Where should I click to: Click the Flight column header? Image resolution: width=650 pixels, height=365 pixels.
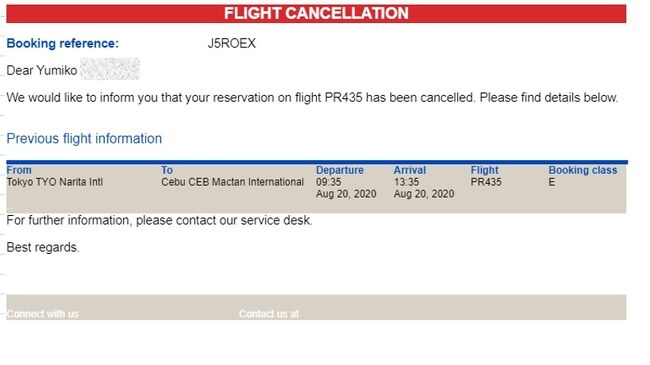click(x=484, y=170)
